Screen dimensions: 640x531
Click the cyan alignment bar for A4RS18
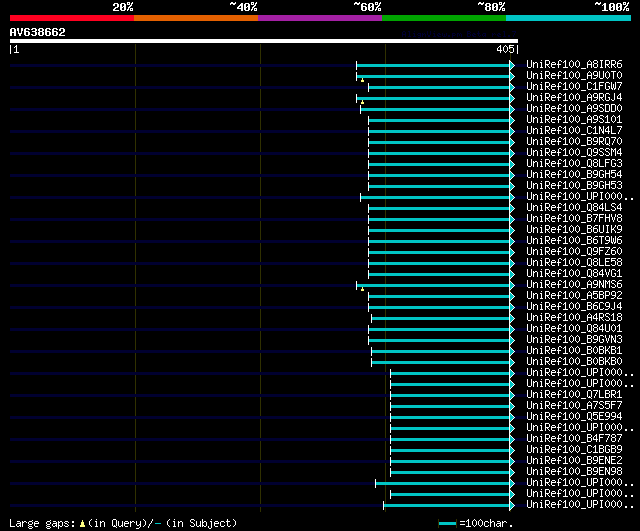tap(441, 318)
